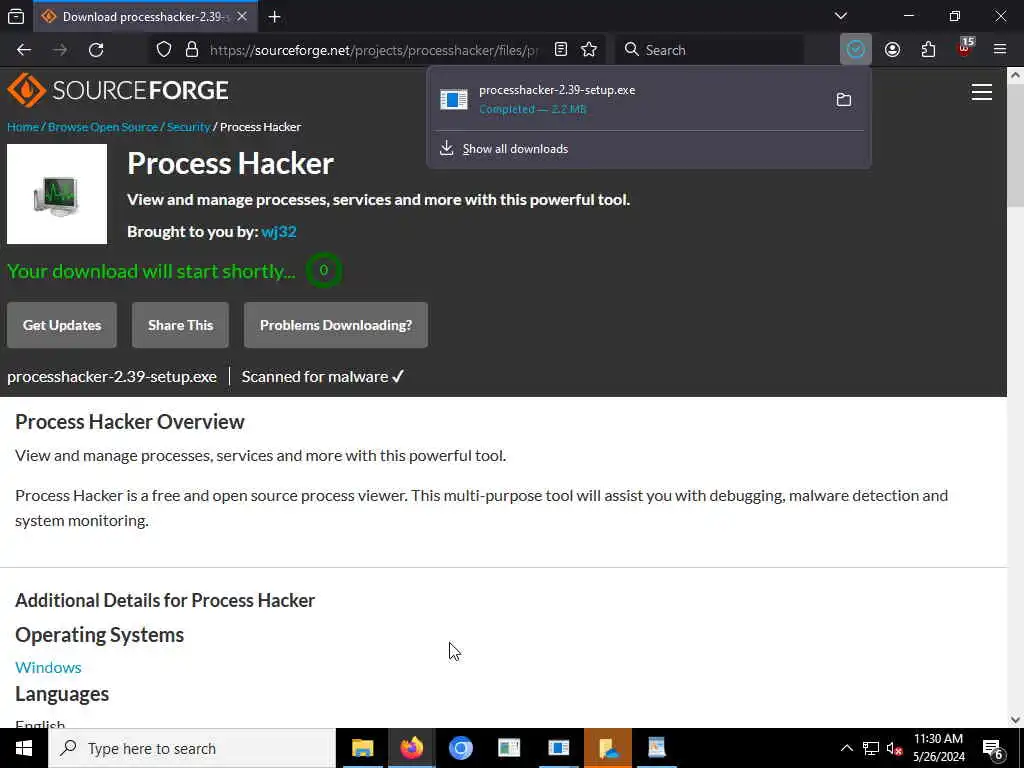Click the Windows operating system link

tap(48, 667)
